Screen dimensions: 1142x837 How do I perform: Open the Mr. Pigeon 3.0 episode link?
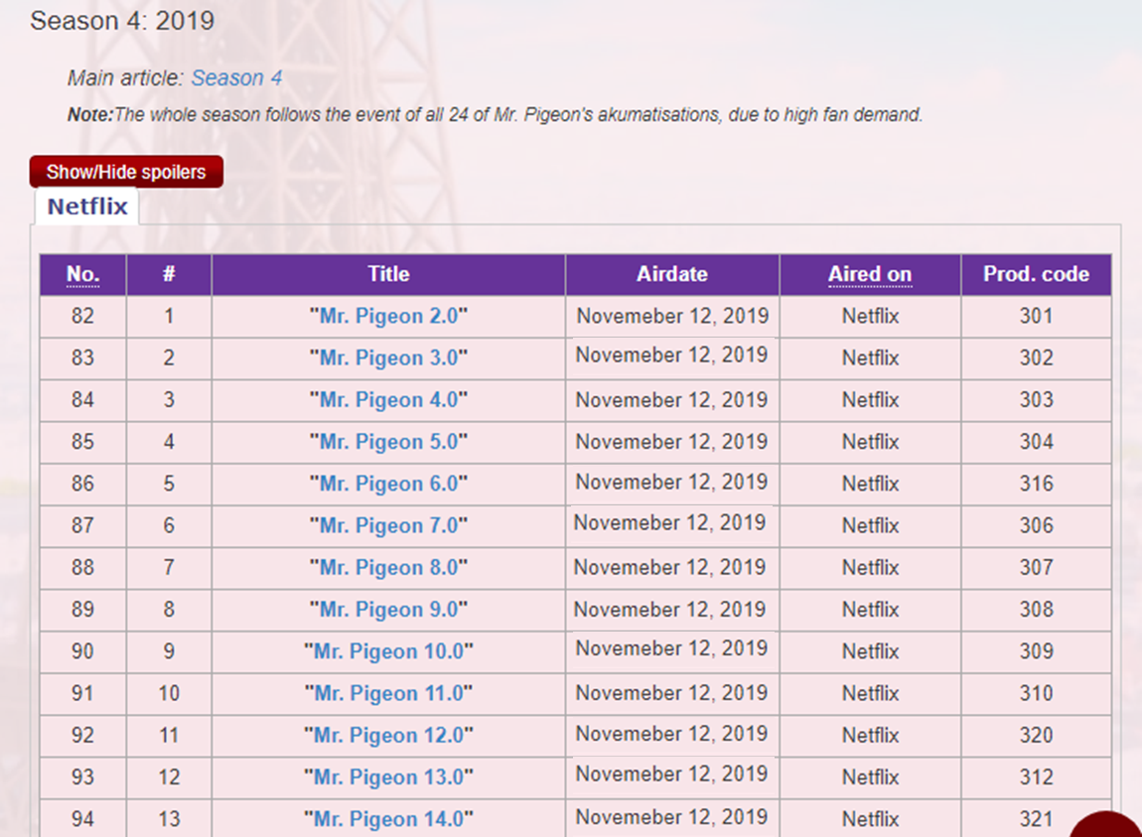(x=388, y=358)
